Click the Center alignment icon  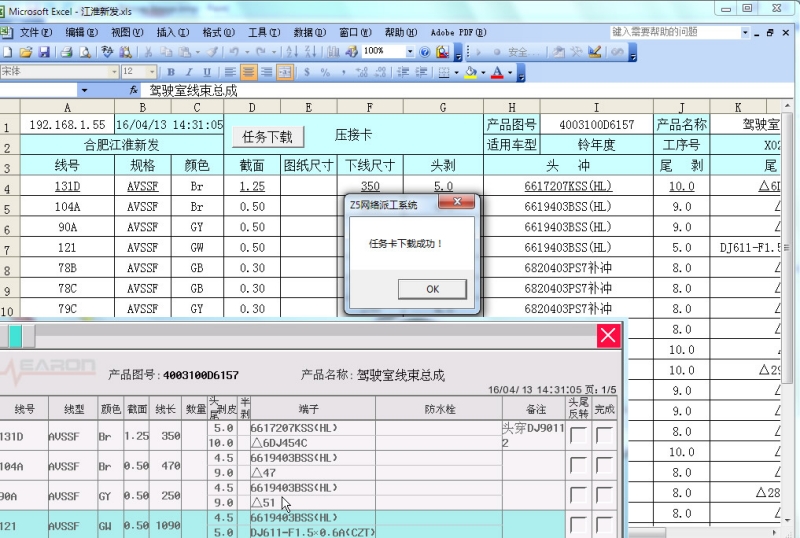tap(249, 72)
